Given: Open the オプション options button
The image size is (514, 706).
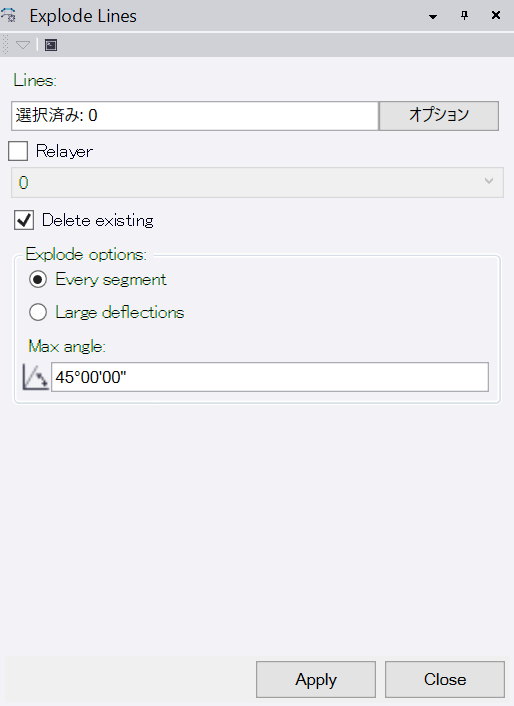Looking at the screenshot, I should click(439, 116).
